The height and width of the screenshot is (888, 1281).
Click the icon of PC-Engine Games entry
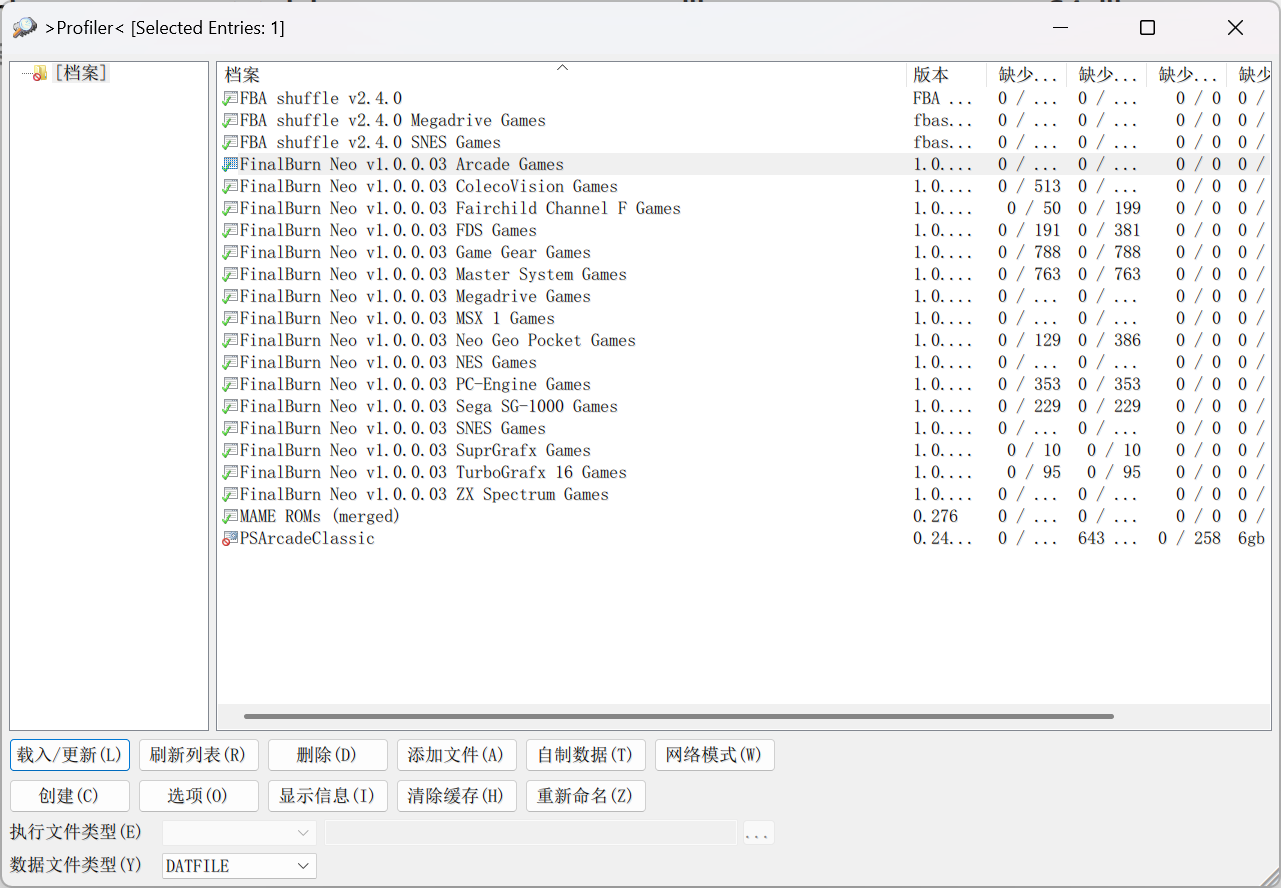[x=231, y=385]
